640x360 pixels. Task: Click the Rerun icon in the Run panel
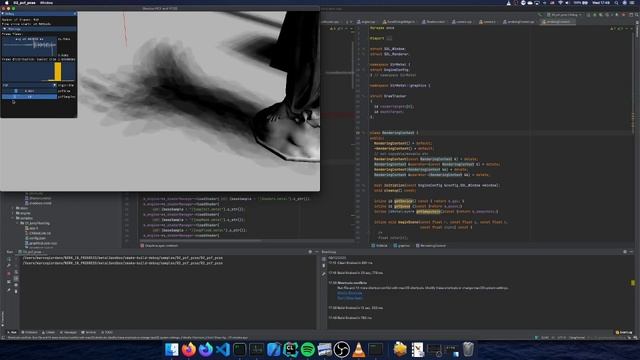tap(9, 259)
